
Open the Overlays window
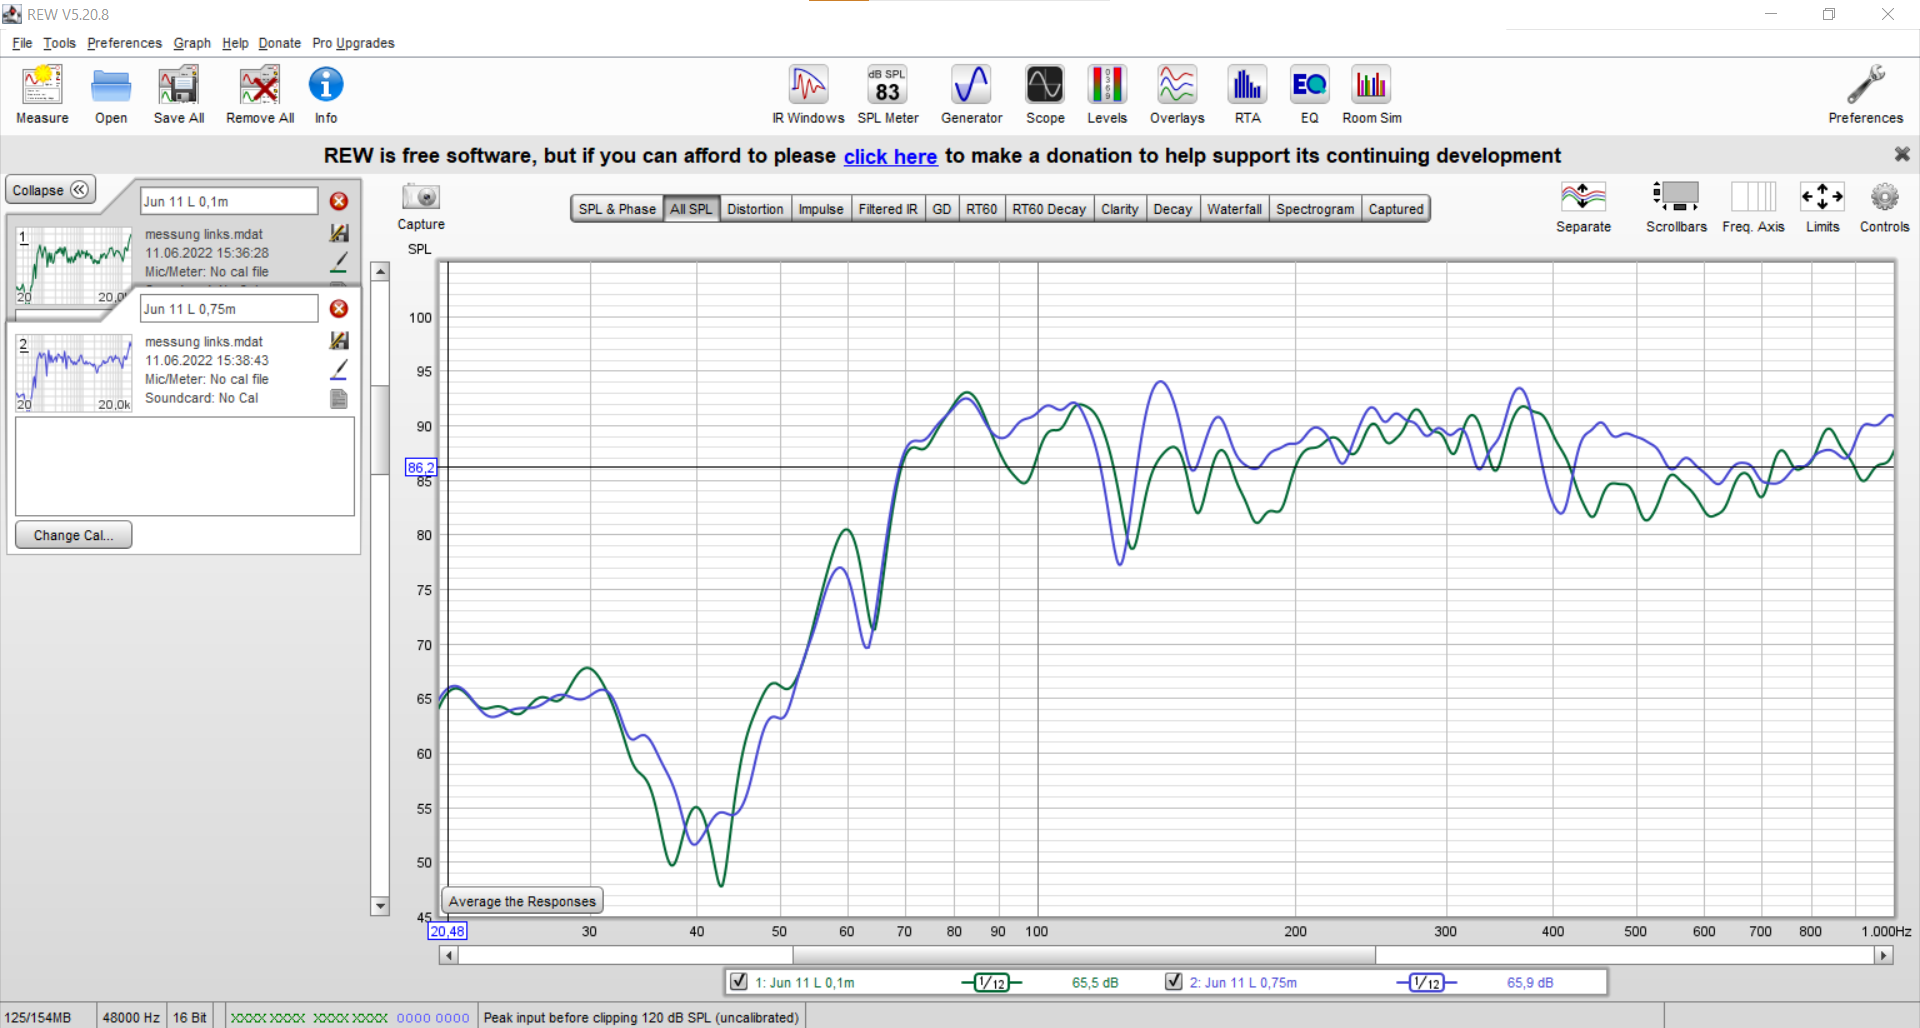(1177, 95)
